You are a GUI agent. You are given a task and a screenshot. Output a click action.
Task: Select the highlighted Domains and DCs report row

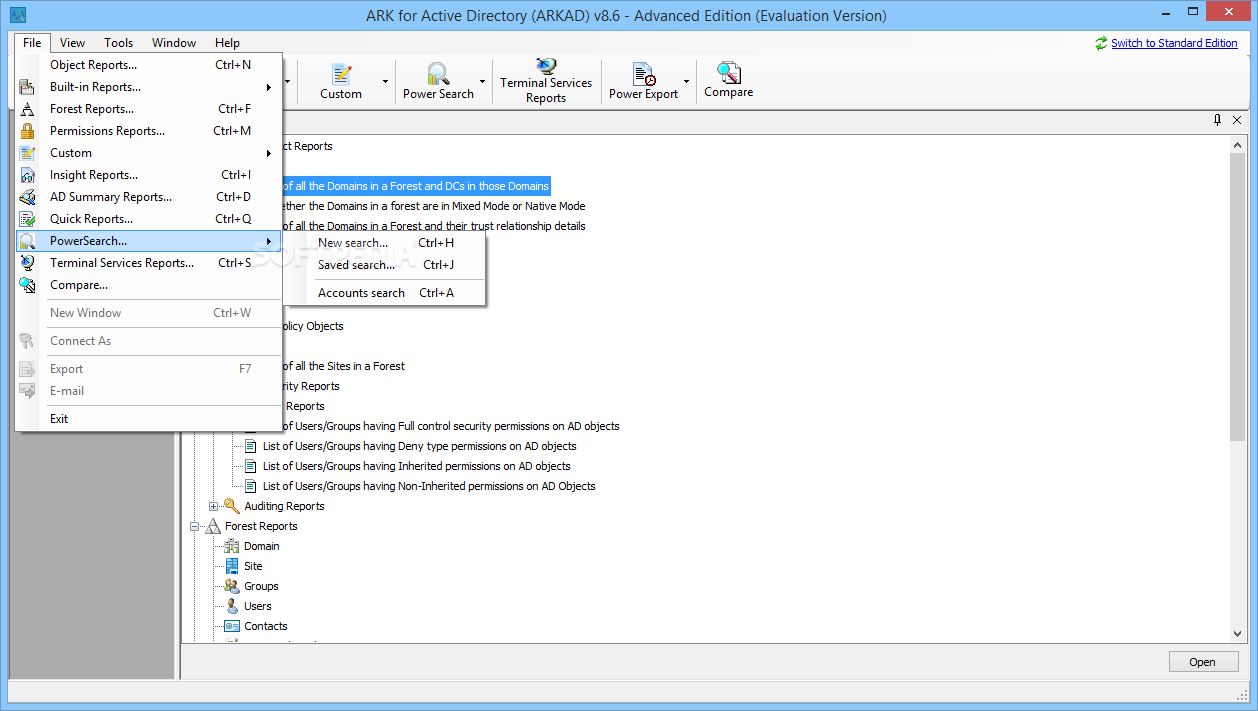(416, 186)
